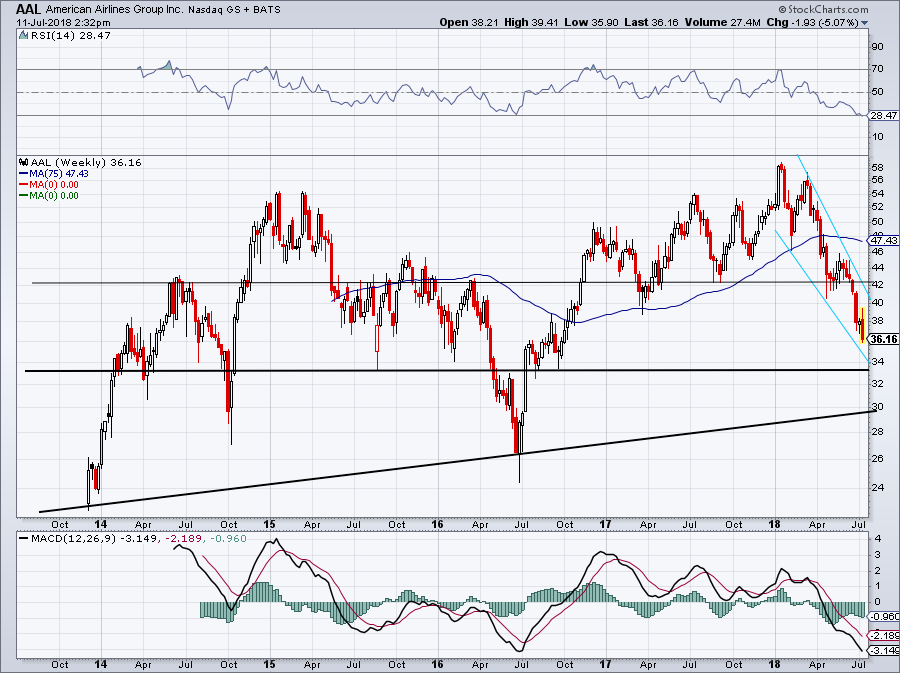Click the Chg -1.93 (-5.07%) value
This screenshot has height=673, width=900.
click(812, 22)
